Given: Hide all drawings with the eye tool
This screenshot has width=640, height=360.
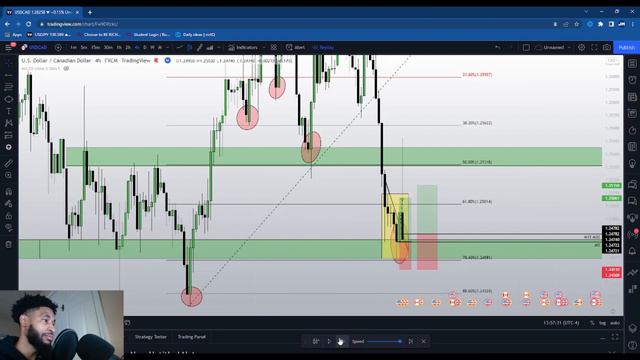Looking at the screenshot, I should [9, 228].
